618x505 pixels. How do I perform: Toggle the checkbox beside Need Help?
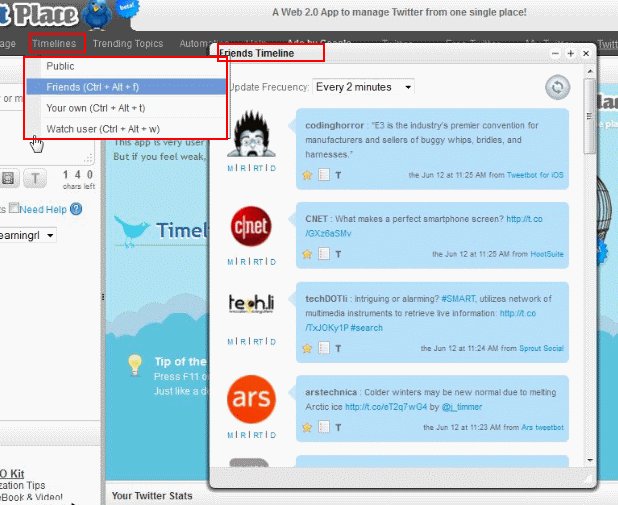click(x=14, y=207)
